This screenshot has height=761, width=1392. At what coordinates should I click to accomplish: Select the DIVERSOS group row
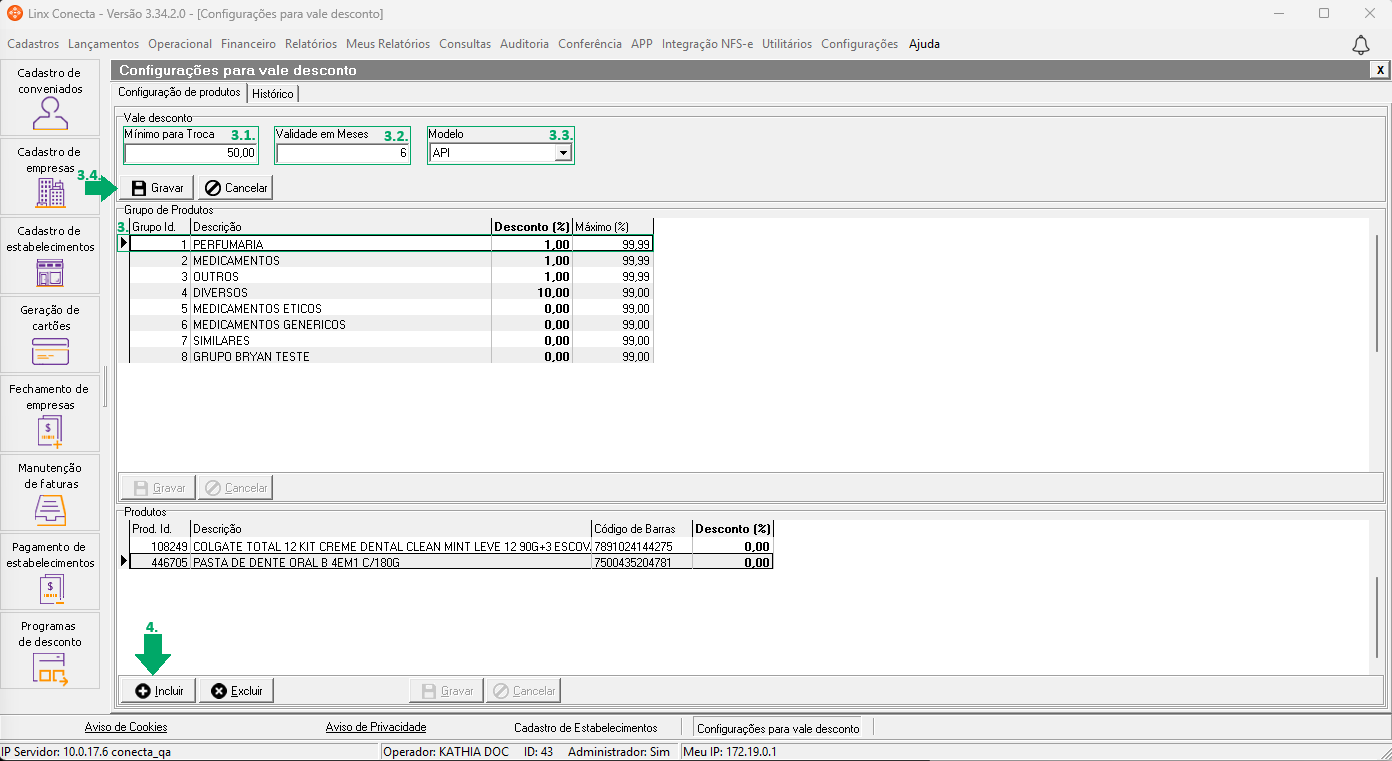point(392,292)
